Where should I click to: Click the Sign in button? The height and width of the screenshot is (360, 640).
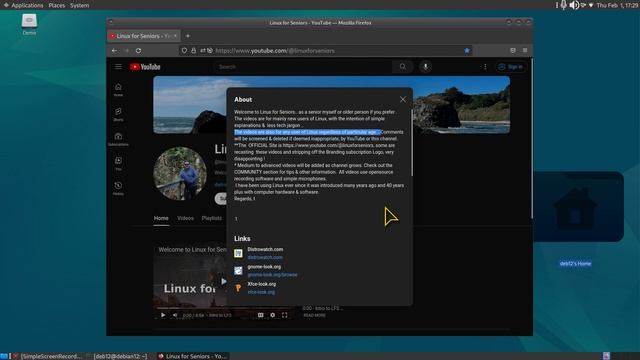[511, 67]
